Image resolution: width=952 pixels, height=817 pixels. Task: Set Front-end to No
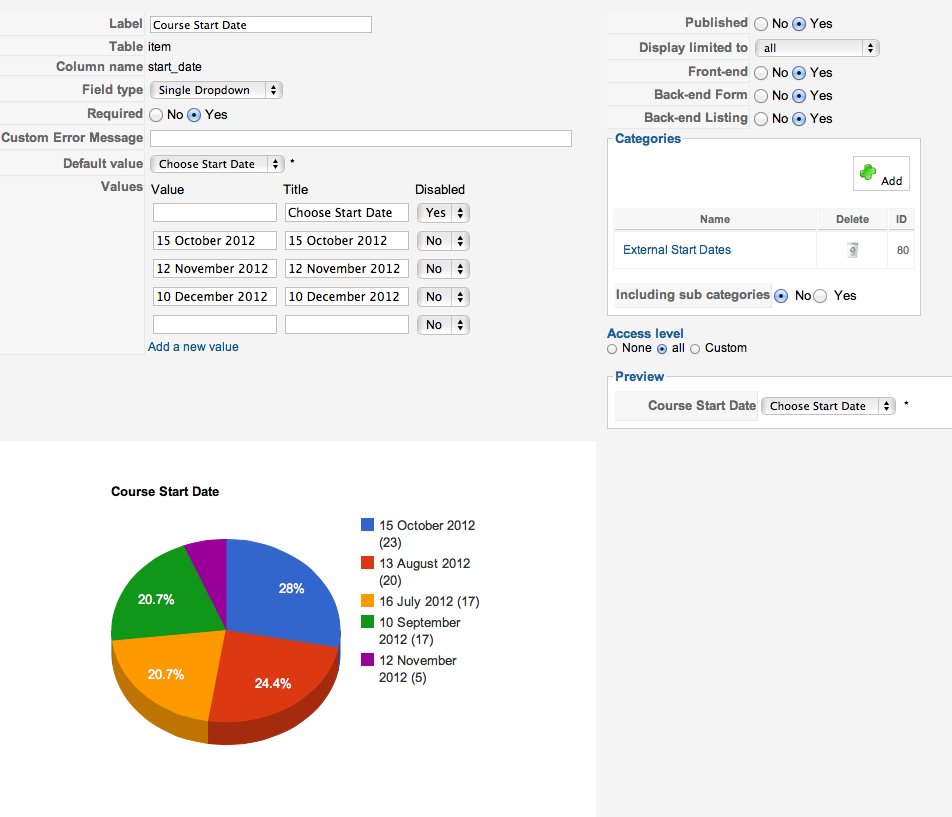(761, 73)
